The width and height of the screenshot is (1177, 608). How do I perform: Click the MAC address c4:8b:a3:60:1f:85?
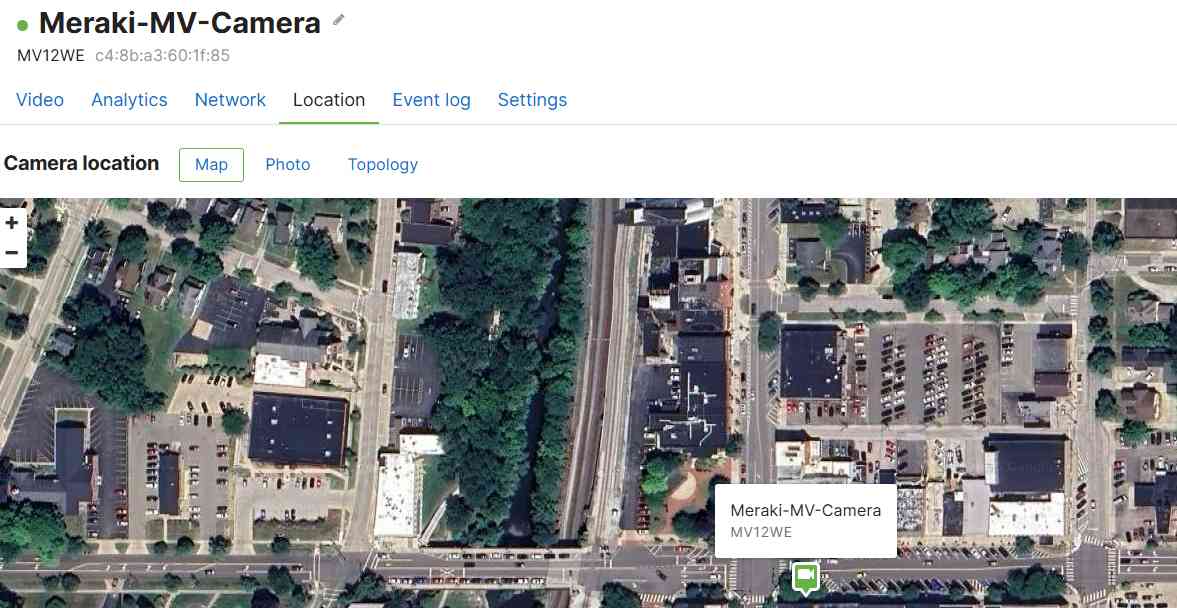[x=162, y=56]
